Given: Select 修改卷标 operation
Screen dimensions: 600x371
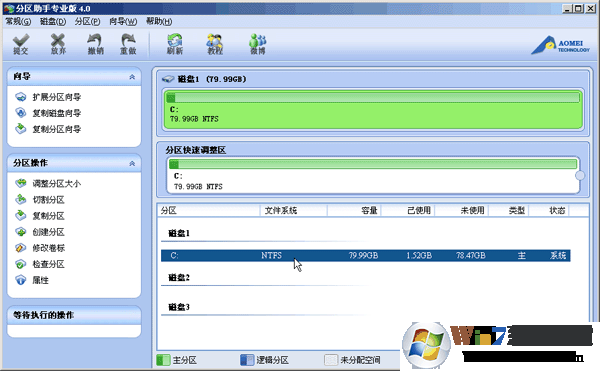Looking at the screenshot, I should pos(49,248).
